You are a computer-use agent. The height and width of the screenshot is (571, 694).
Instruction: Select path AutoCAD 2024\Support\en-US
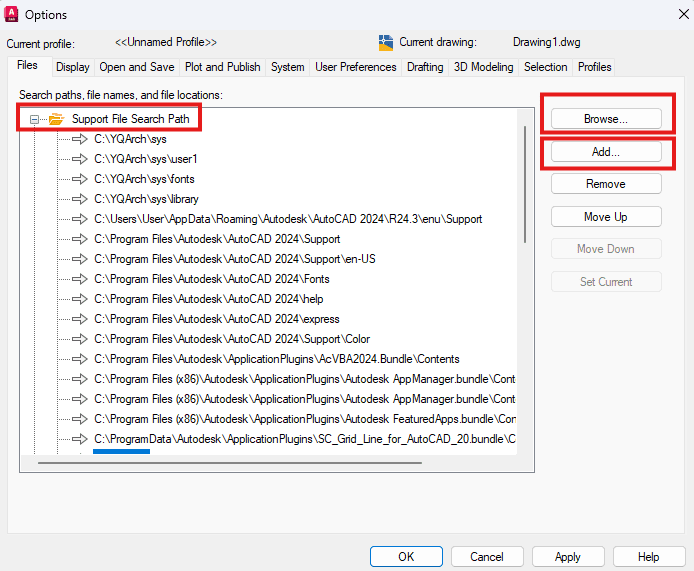point(235,259)
